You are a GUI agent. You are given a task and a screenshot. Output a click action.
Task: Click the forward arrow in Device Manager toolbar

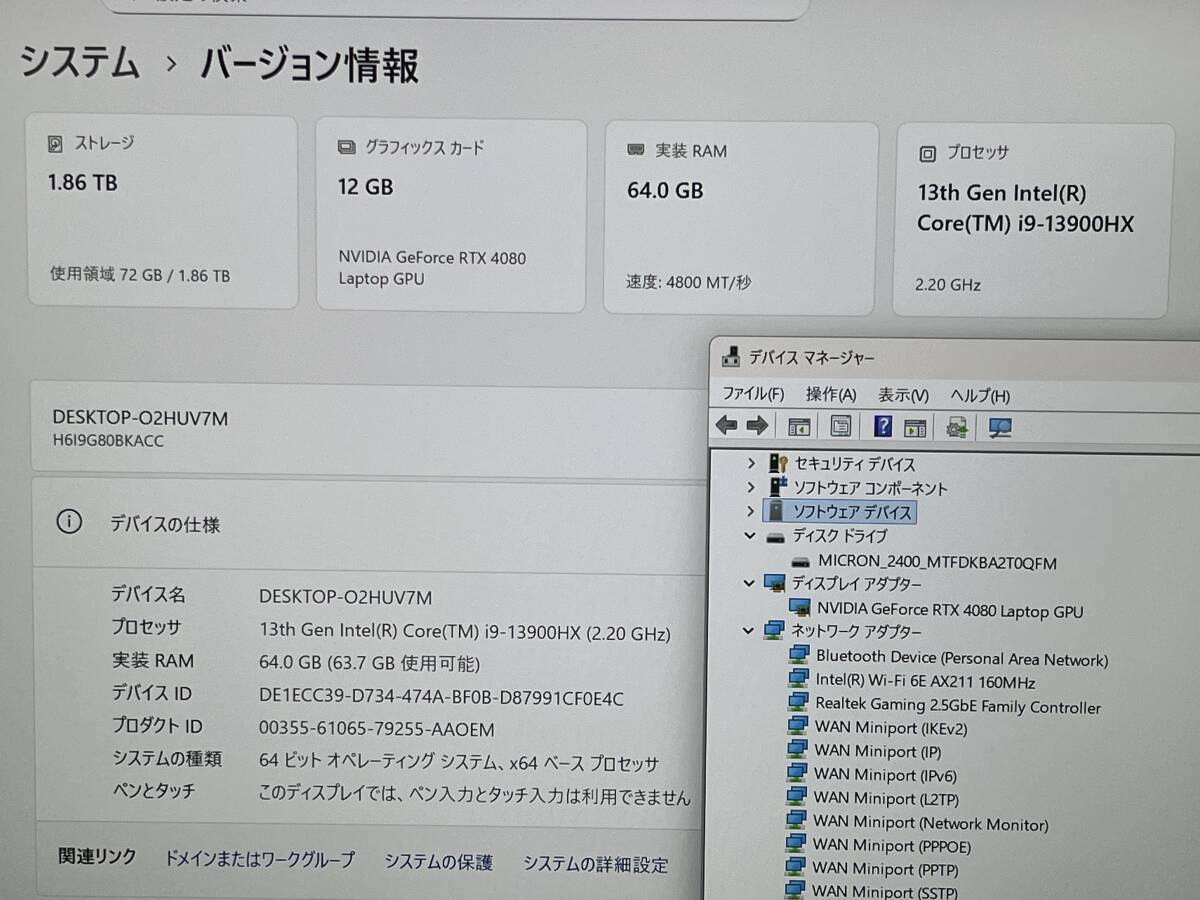point(757,426)
